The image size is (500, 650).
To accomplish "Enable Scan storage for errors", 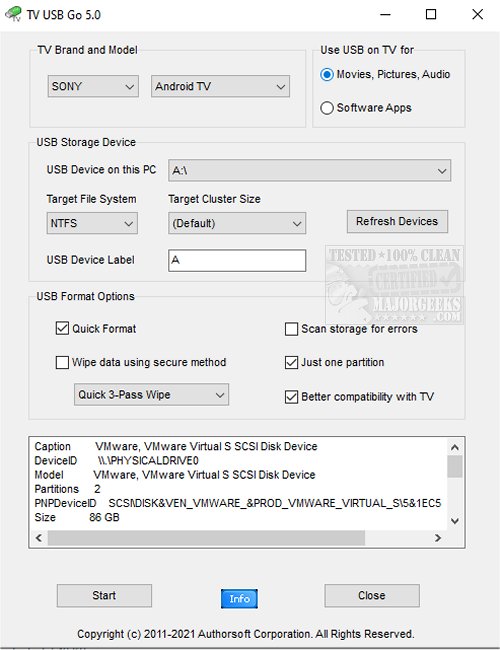I will 291,329.
